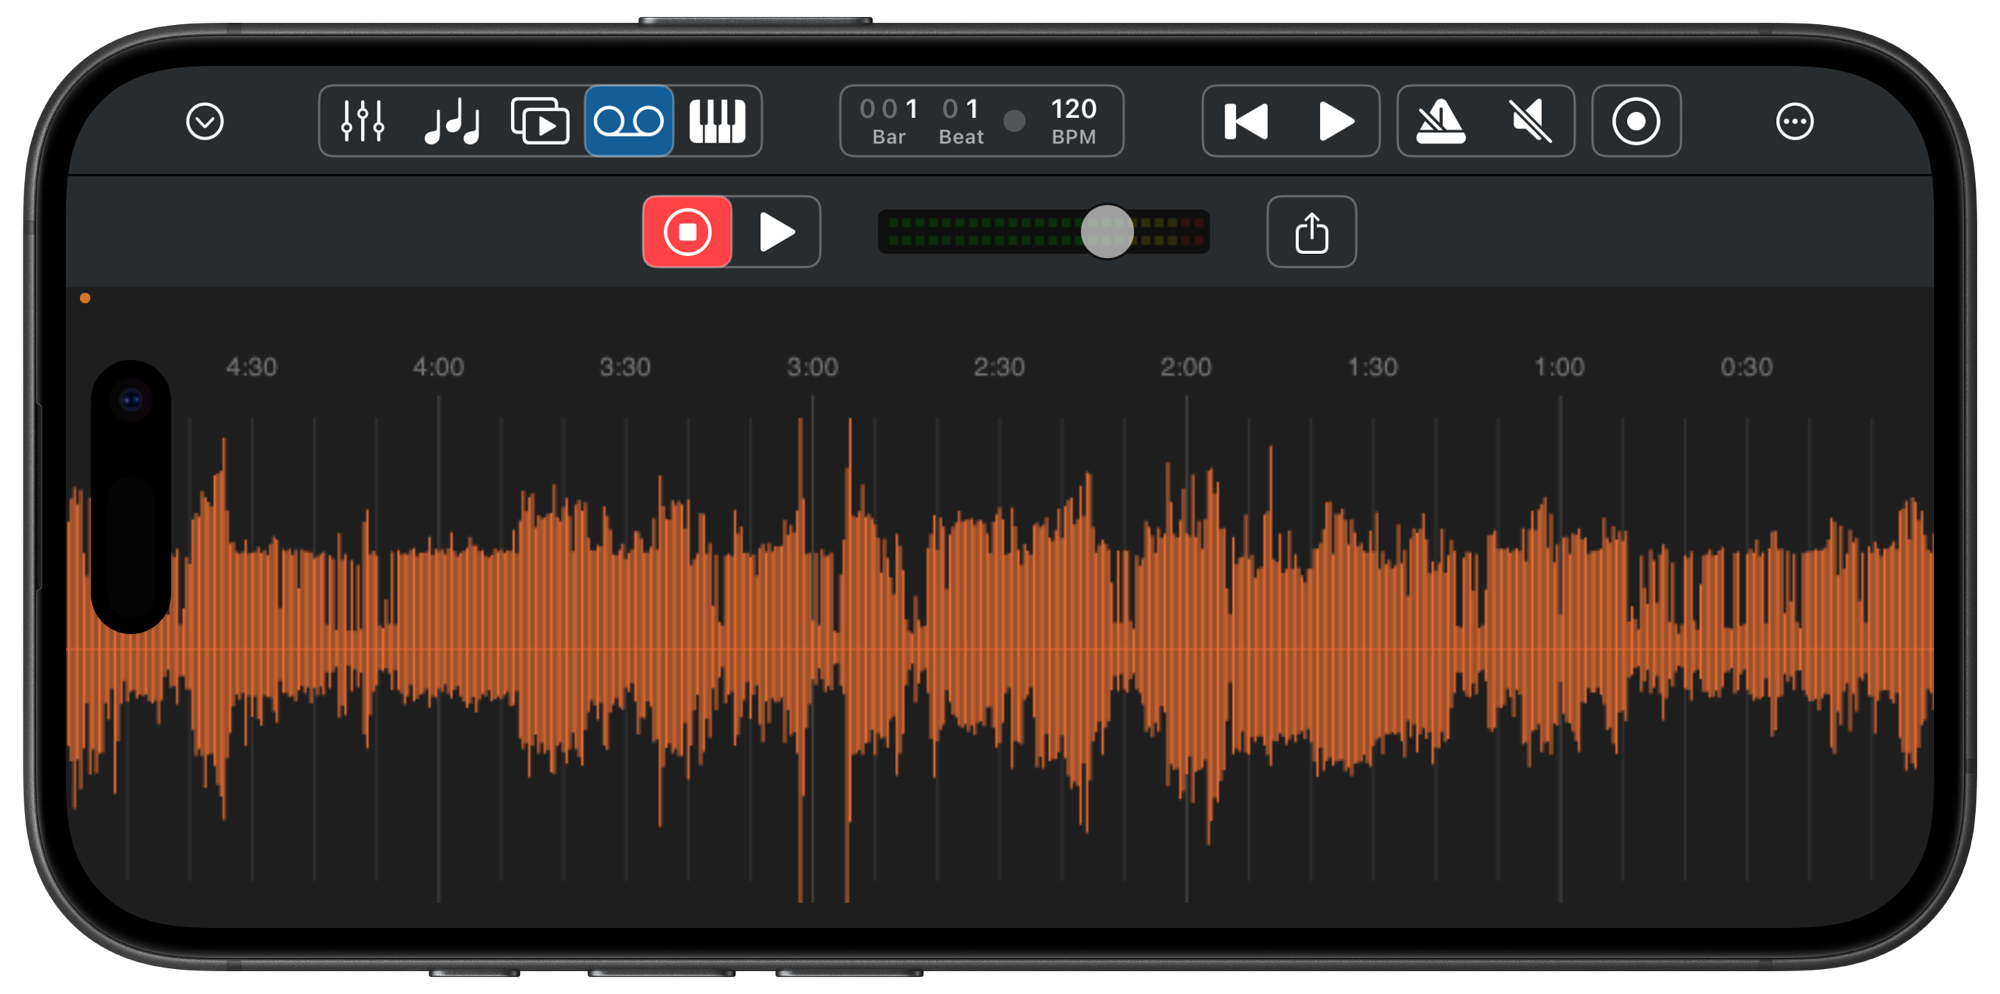Play the recorded voice memo
2000x994 pixels.
(x=776, y=232)
